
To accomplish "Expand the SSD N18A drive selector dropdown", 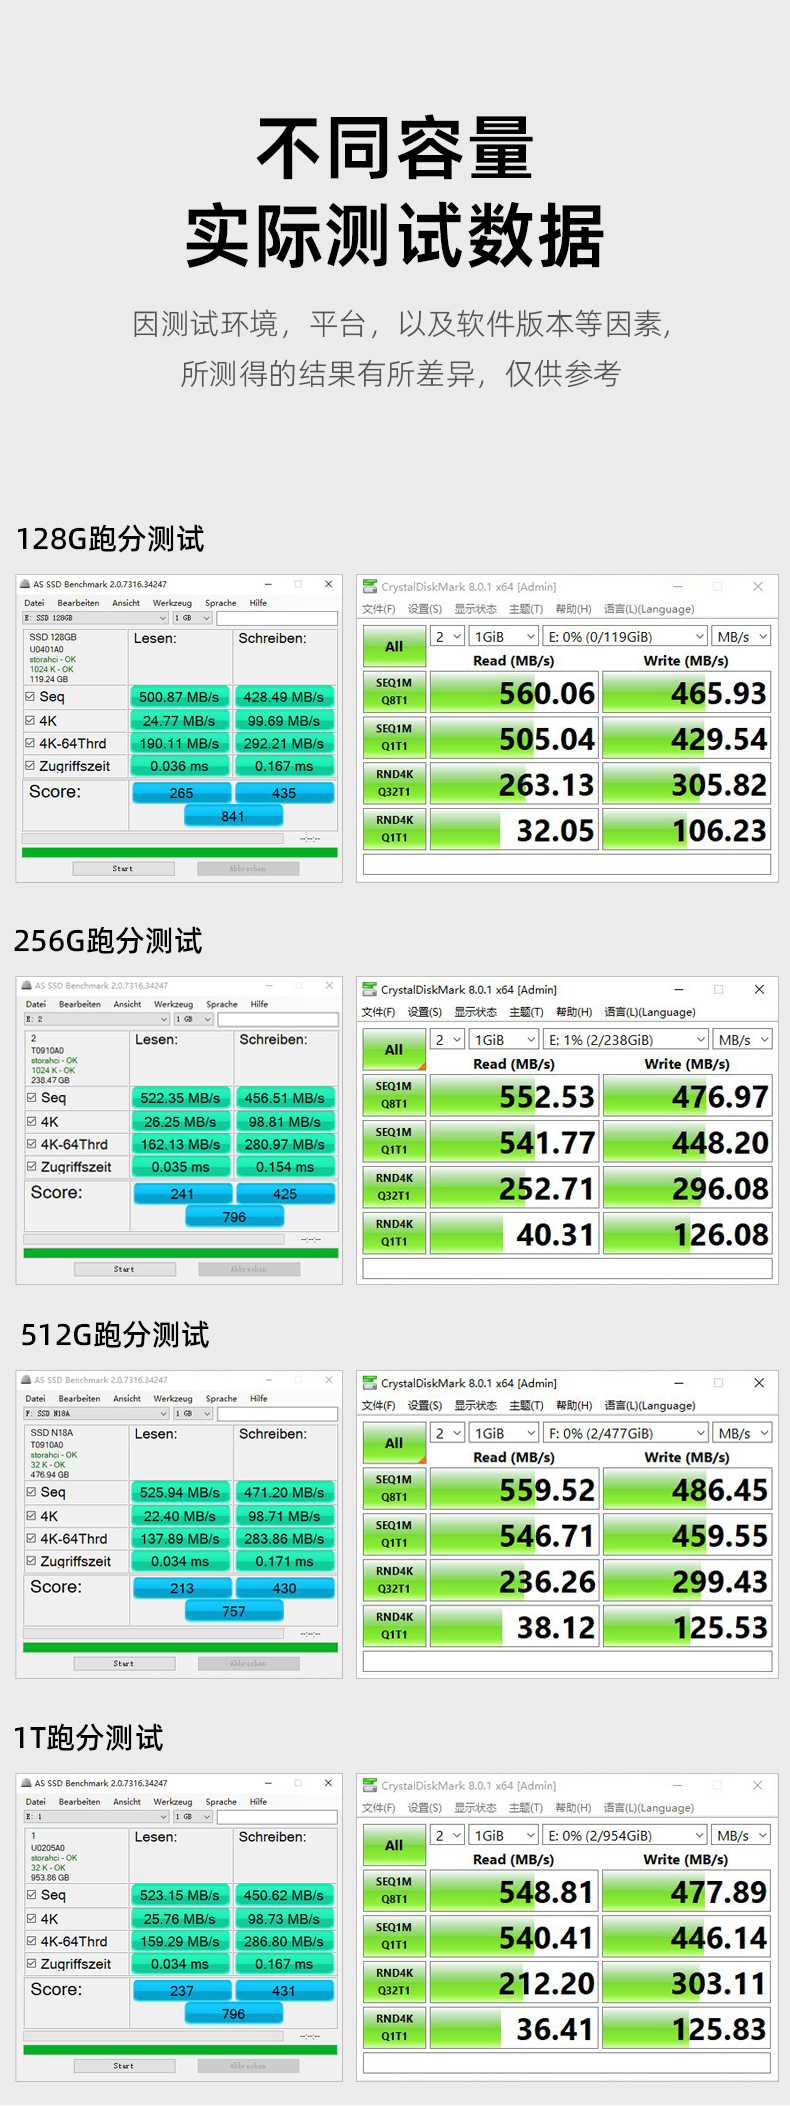I will tap(96, 1413).
